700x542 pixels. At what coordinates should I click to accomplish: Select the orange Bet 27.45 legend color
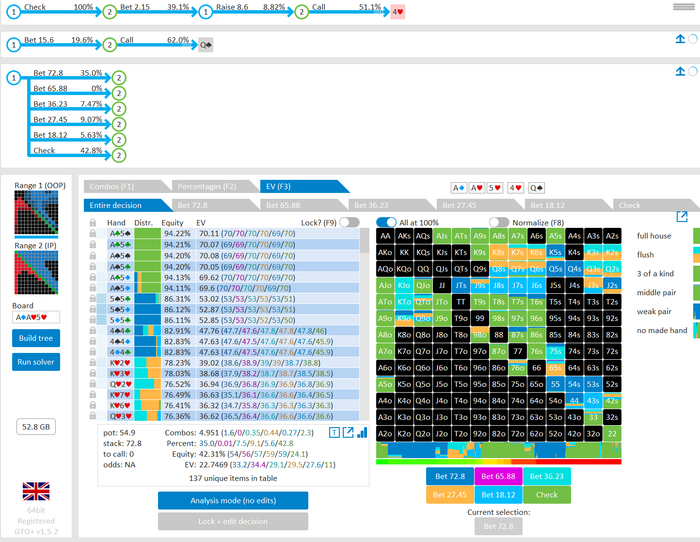pyautogui.click(x=450, y=495)
